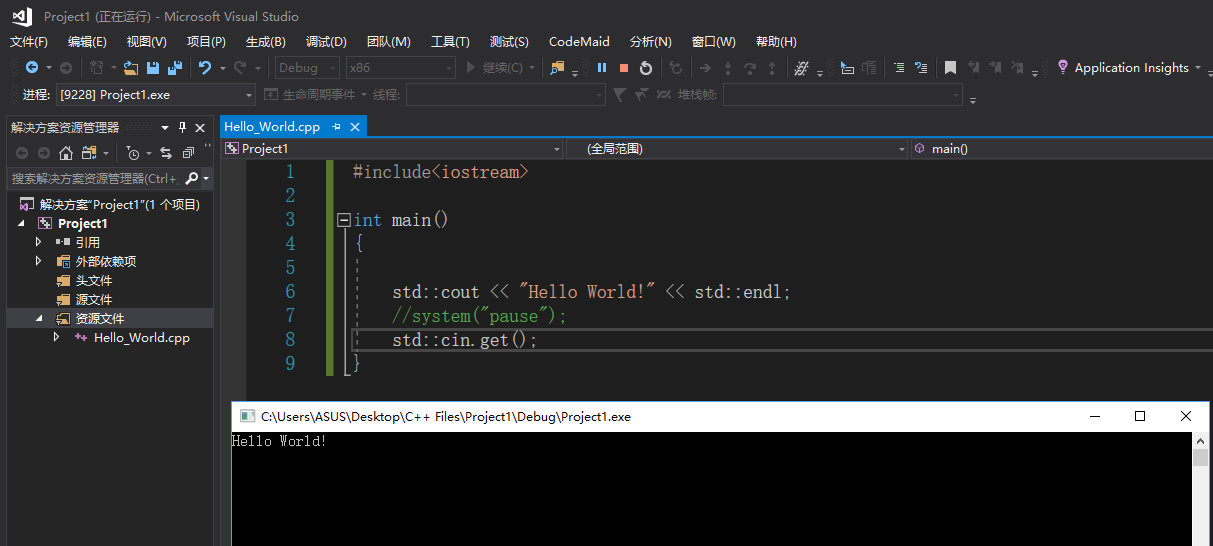Click the pointer member-list toolbar icon
Viewport: 1213px width, 546px height.
(x=847, y=67)
